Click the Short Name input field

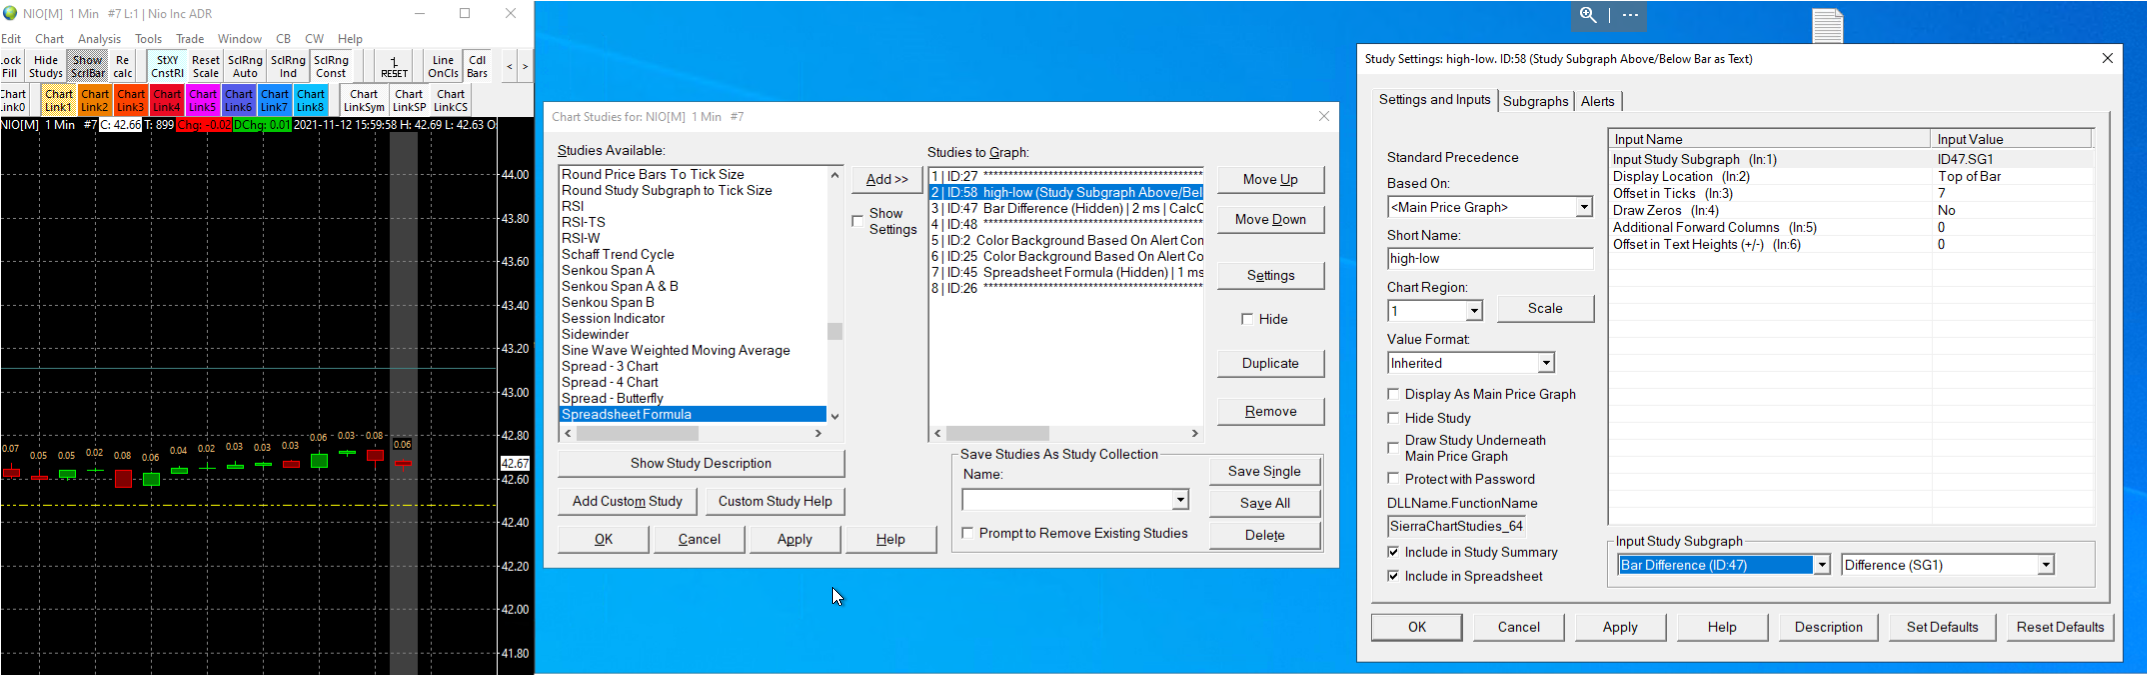tap(1489, 258)
